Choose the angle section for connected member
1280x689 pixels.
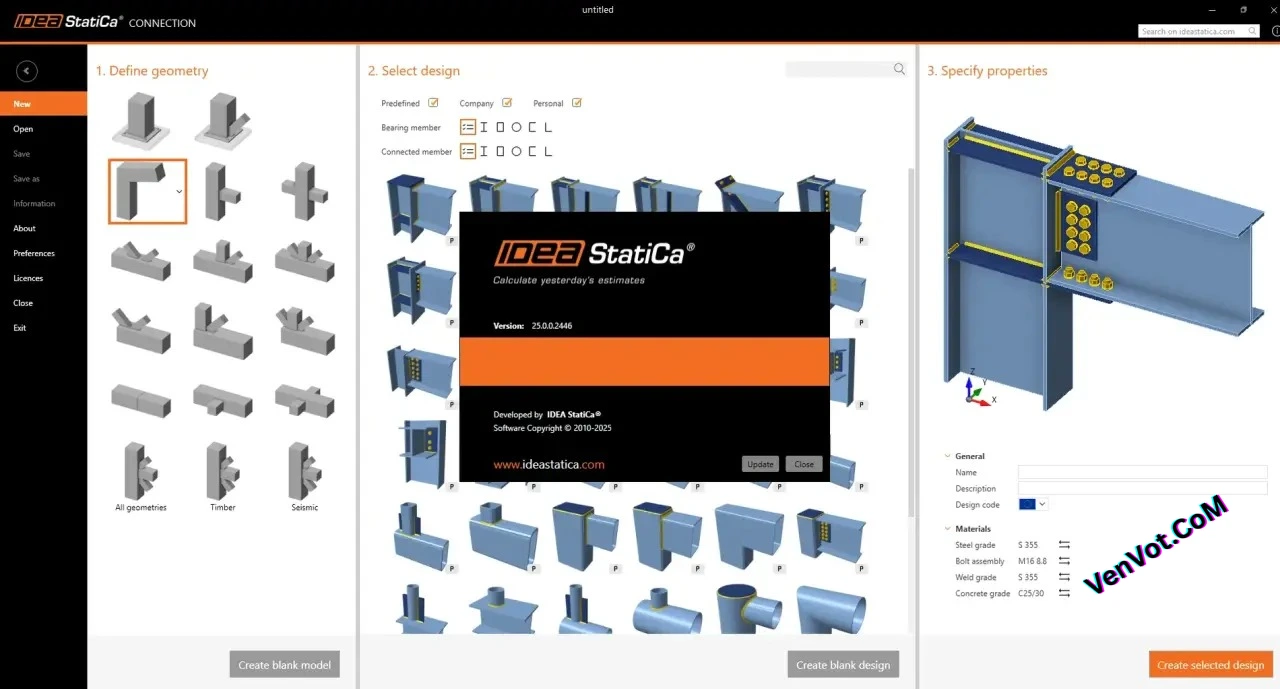(x=549, y=151)
